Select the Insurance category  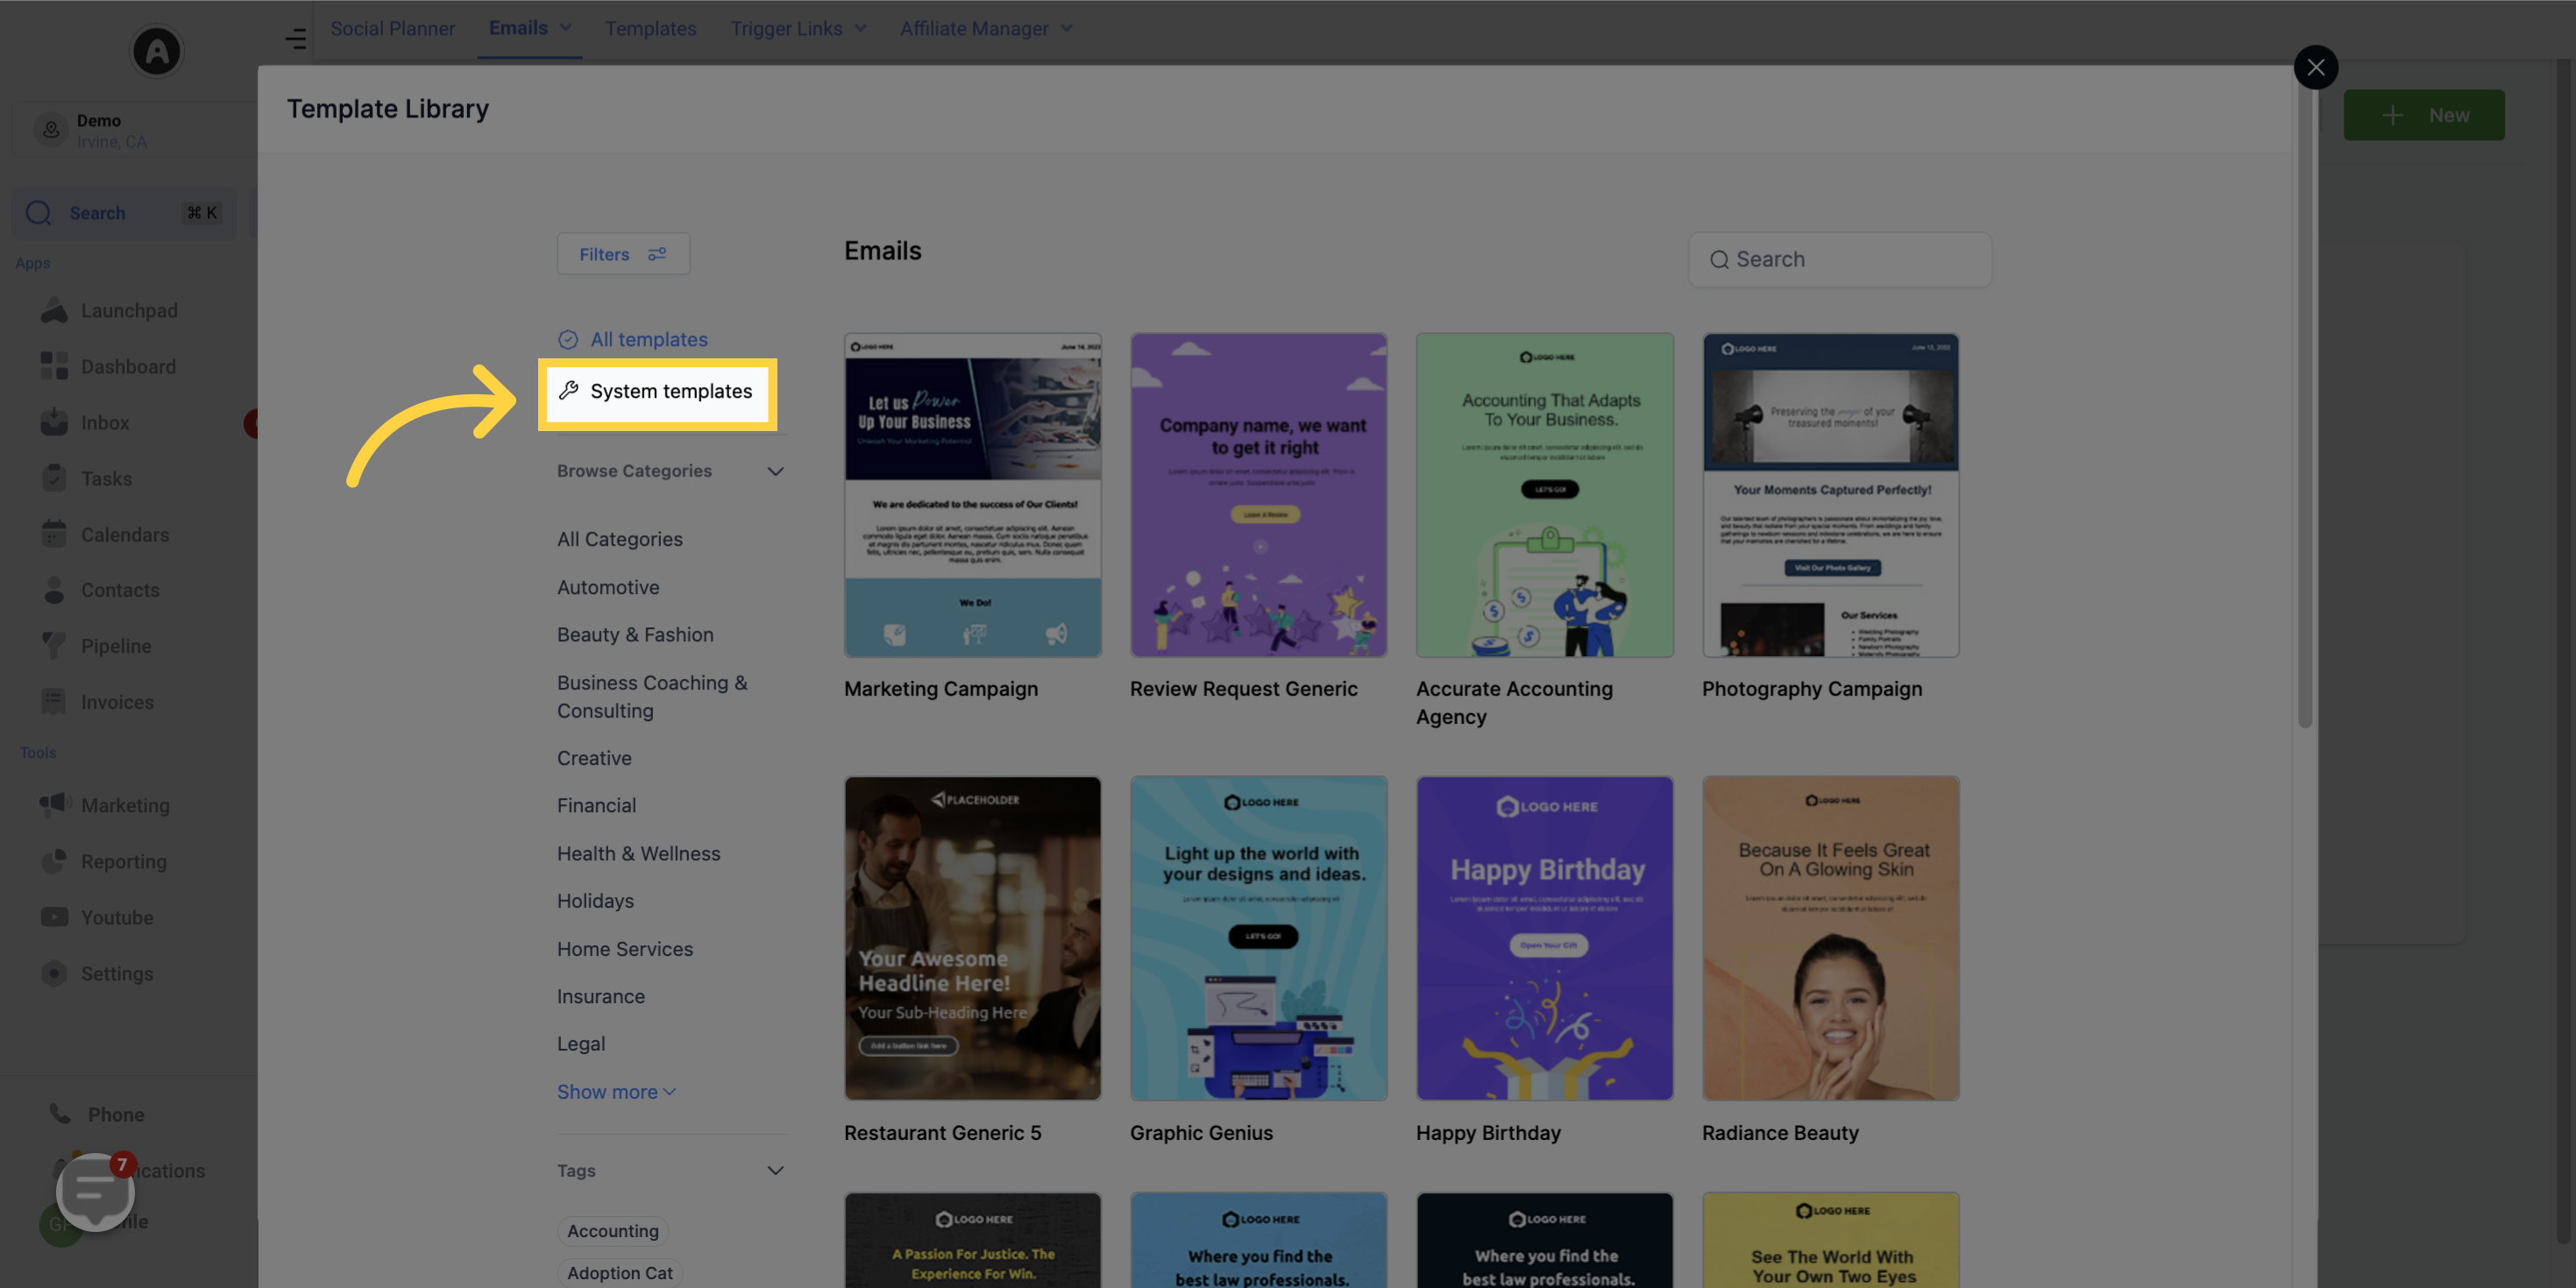pos(601,996)
